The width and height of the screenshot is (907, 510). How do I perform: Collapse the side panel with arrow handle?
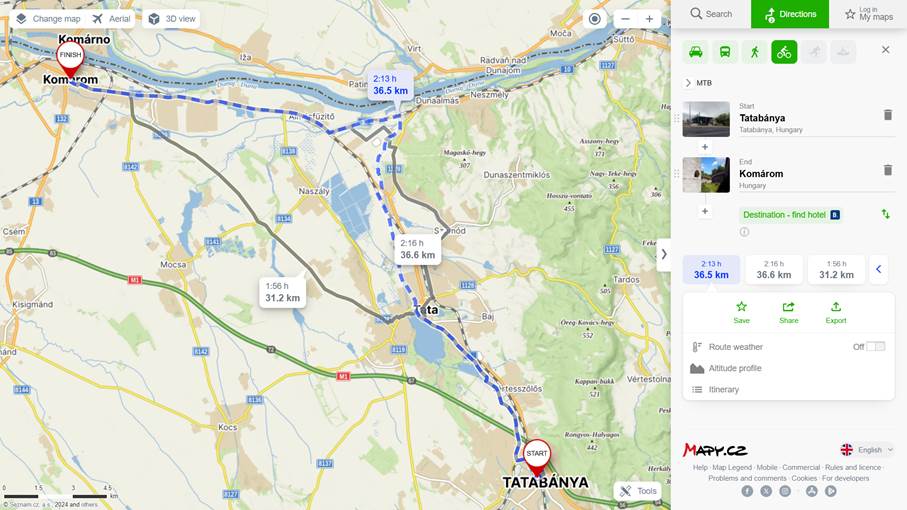click(x=663, y=254)
